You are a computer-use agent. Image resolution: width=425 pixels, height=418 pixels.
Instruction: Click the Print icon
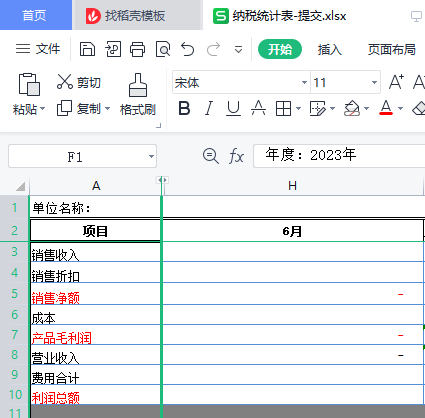(137, 49)
